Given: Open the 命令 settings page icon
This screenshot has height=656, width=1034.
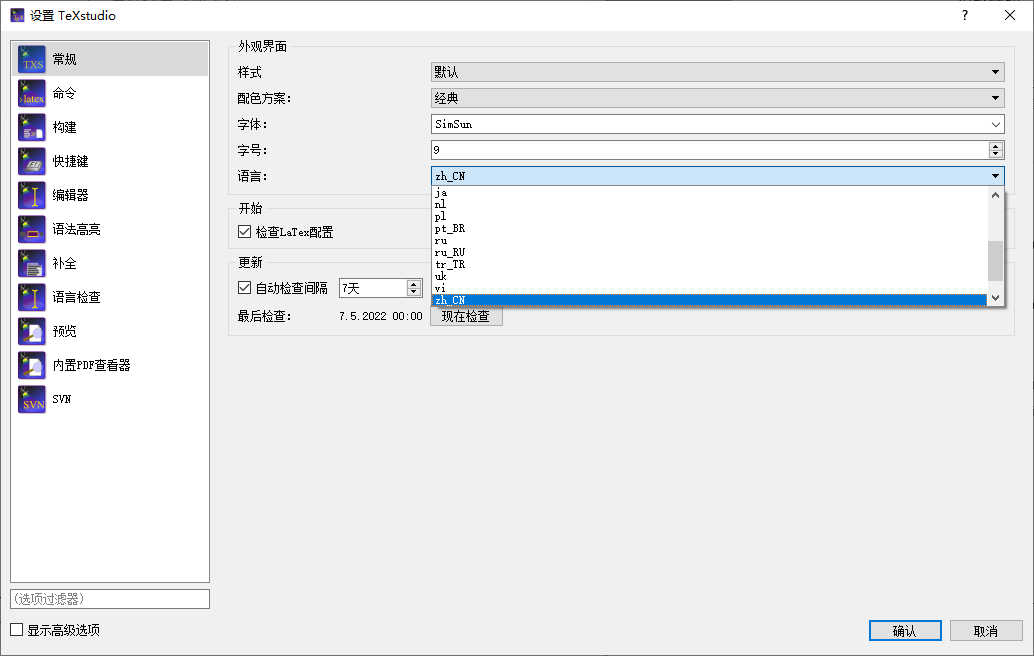Looking at the screenshot, I should pyautogui.click(x=31, y=93).
